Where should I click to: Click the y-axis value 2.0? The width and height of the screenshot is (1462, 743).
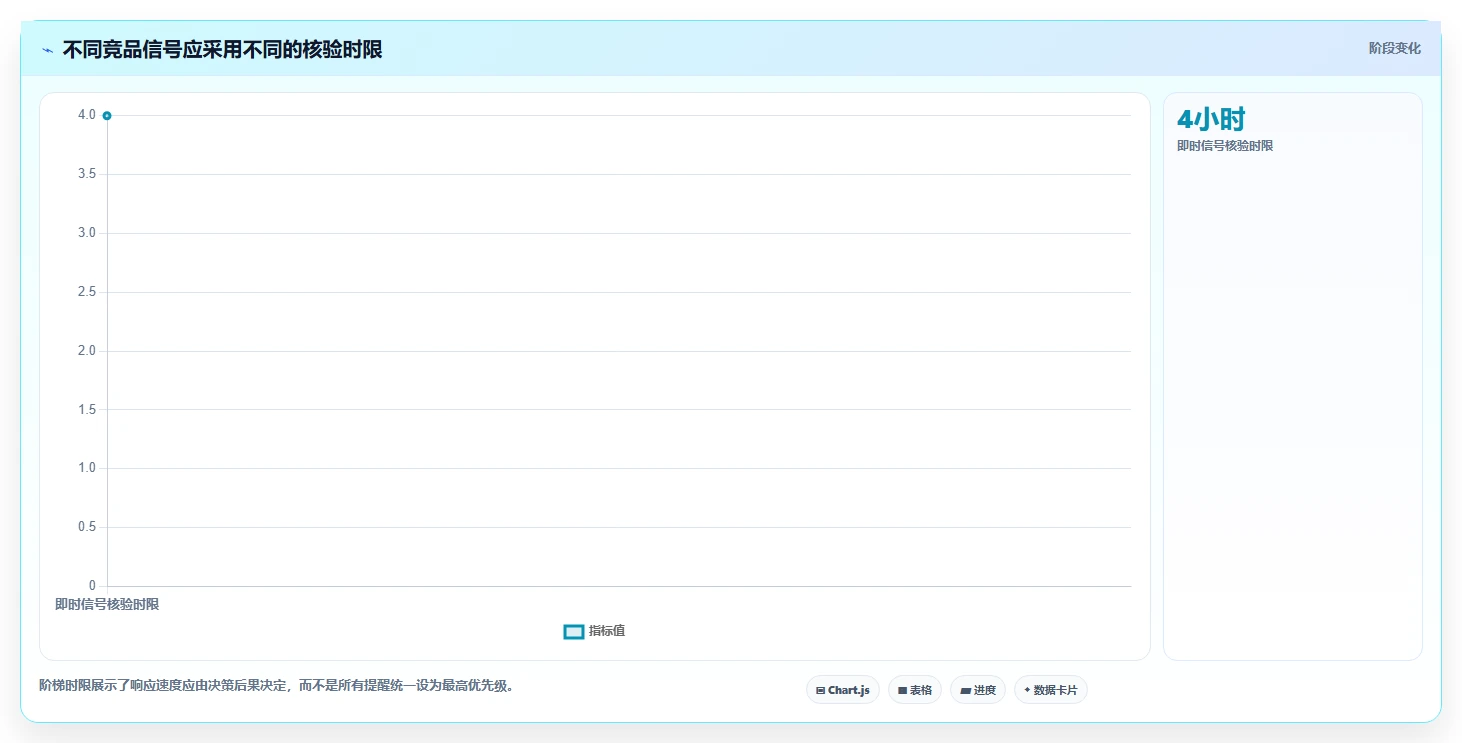click(87, 351)
